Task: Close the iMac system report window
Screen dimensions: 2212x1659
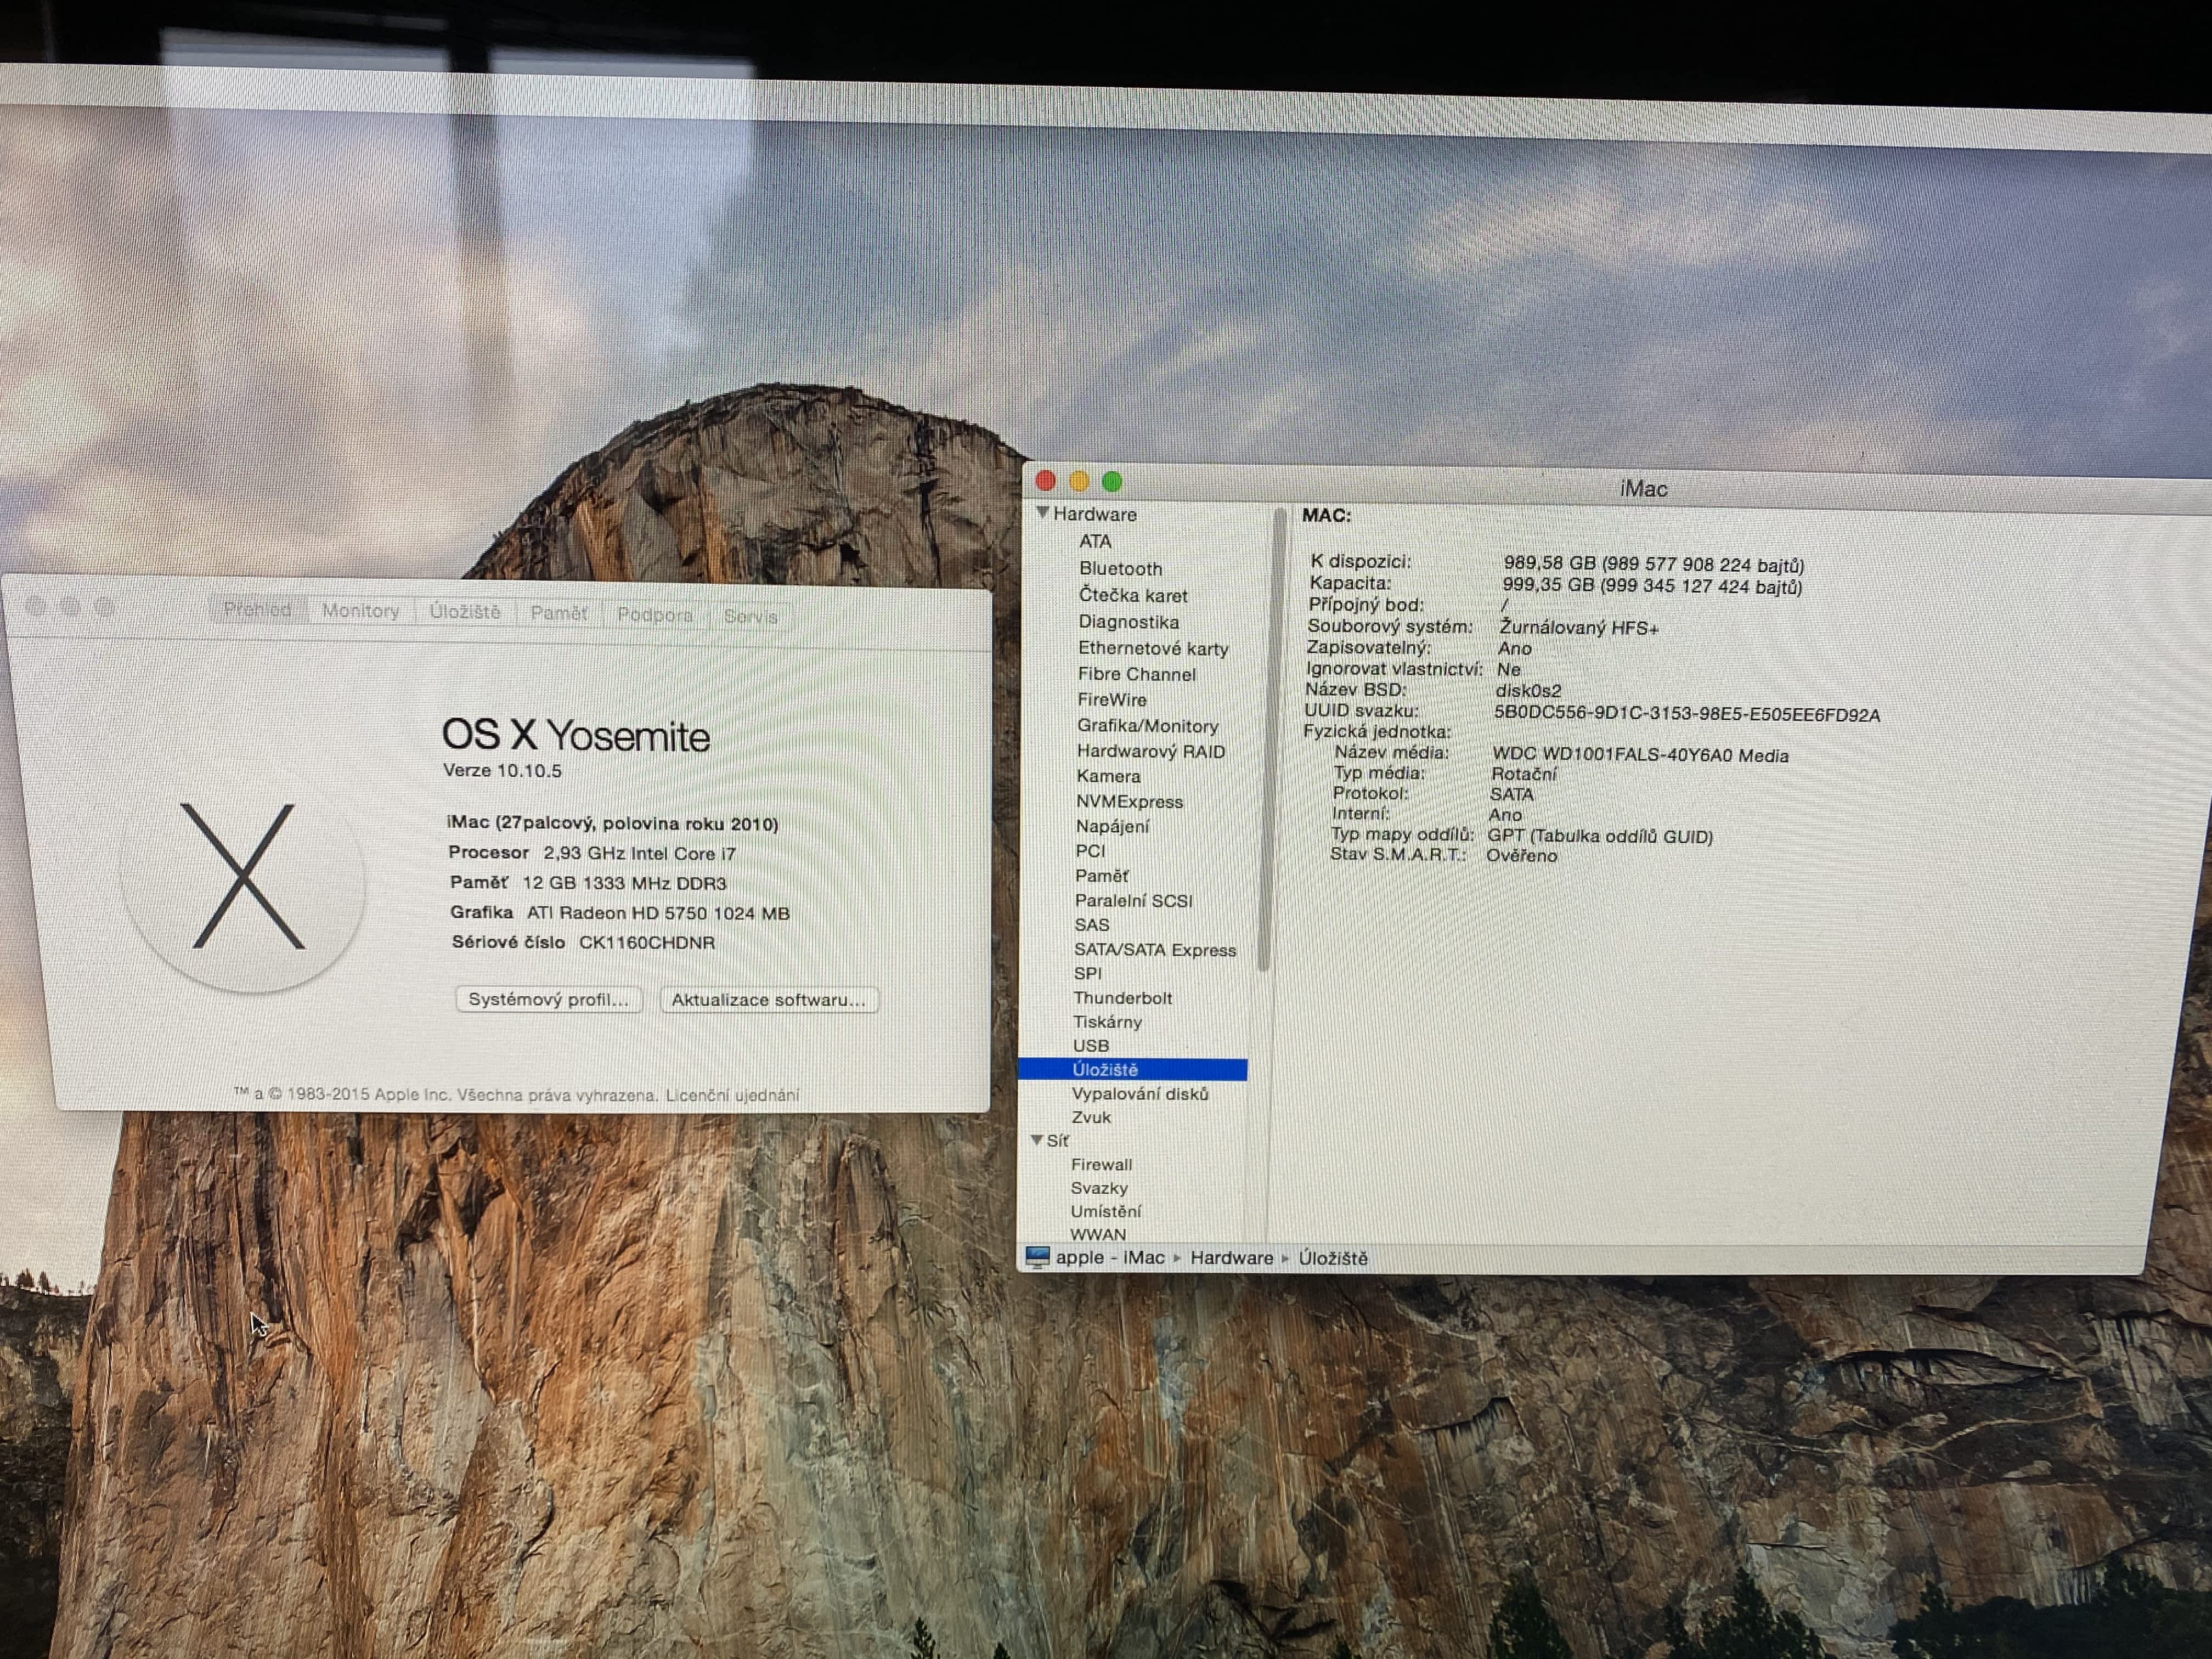Action: pos(1046,481)
